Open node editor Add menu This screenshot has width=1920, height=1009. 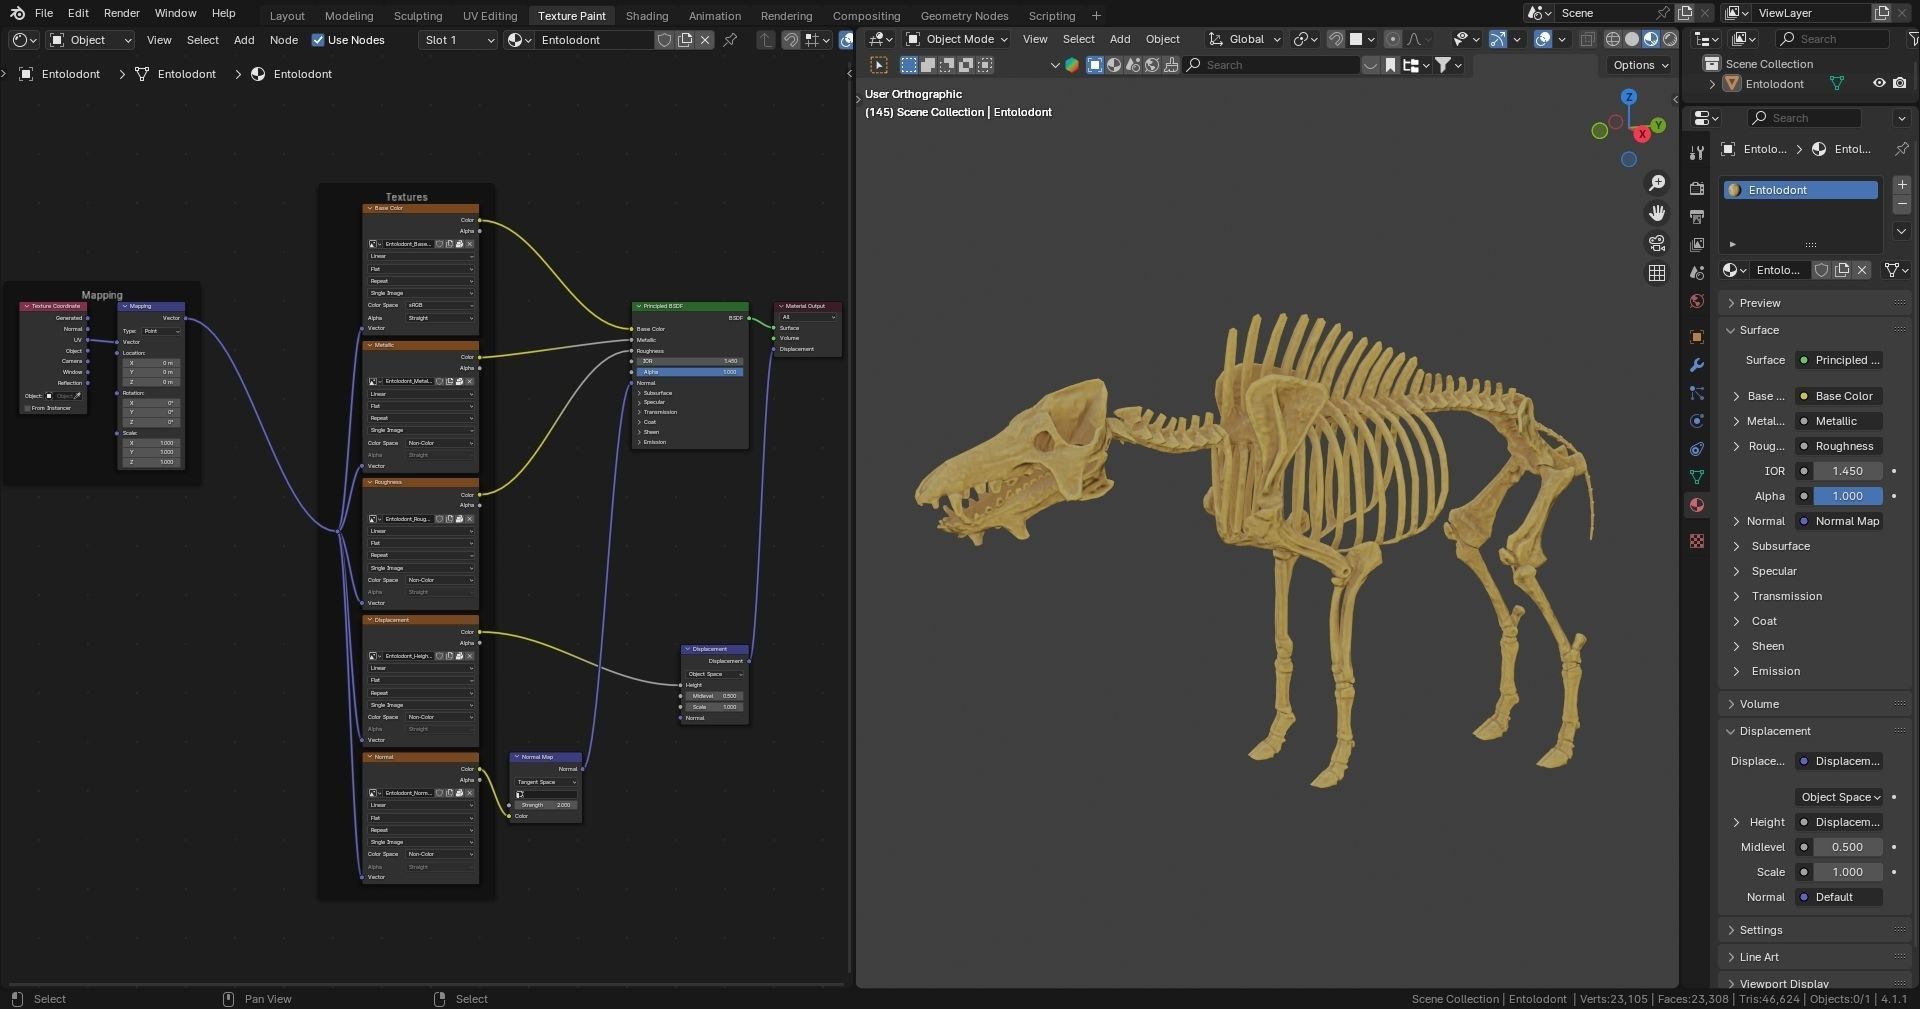(x=244, y=40)
